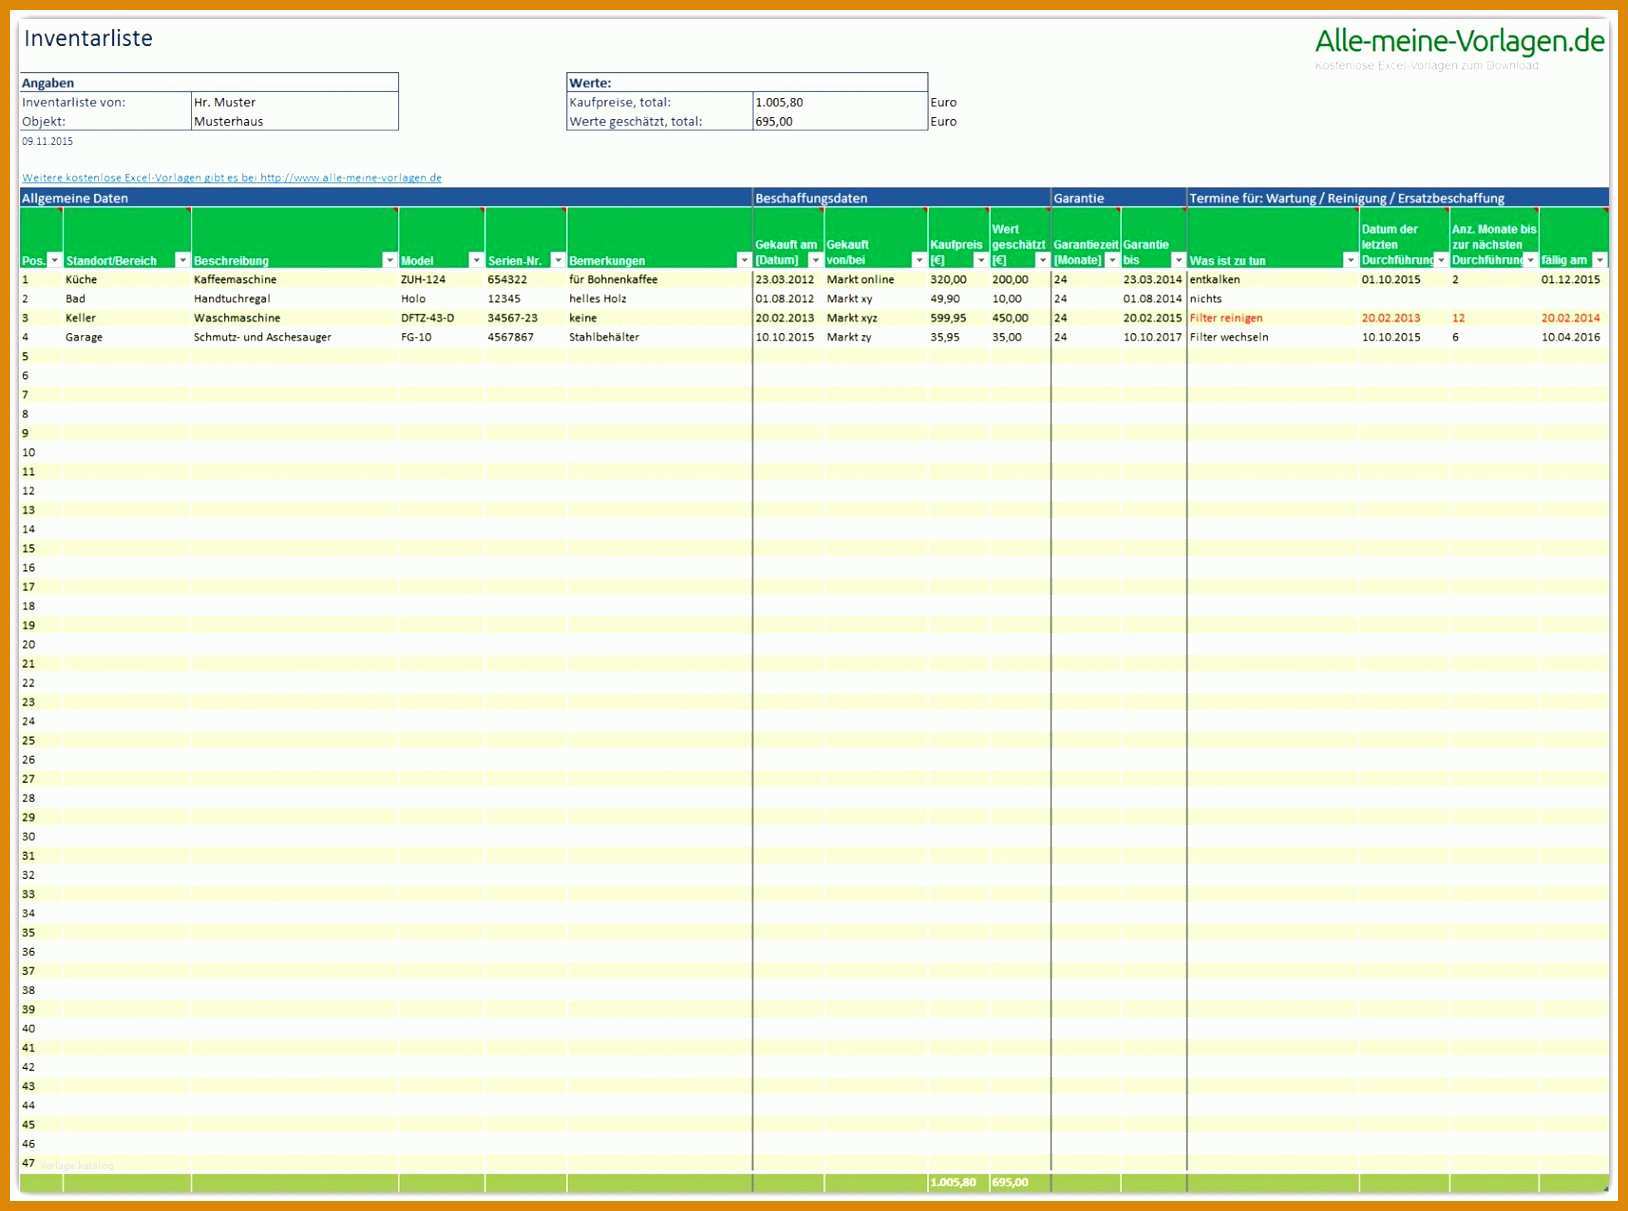The image size is (1628, 1211).
Task: Select the footer sum cell 1.005,80
Action: [958, 1182]
